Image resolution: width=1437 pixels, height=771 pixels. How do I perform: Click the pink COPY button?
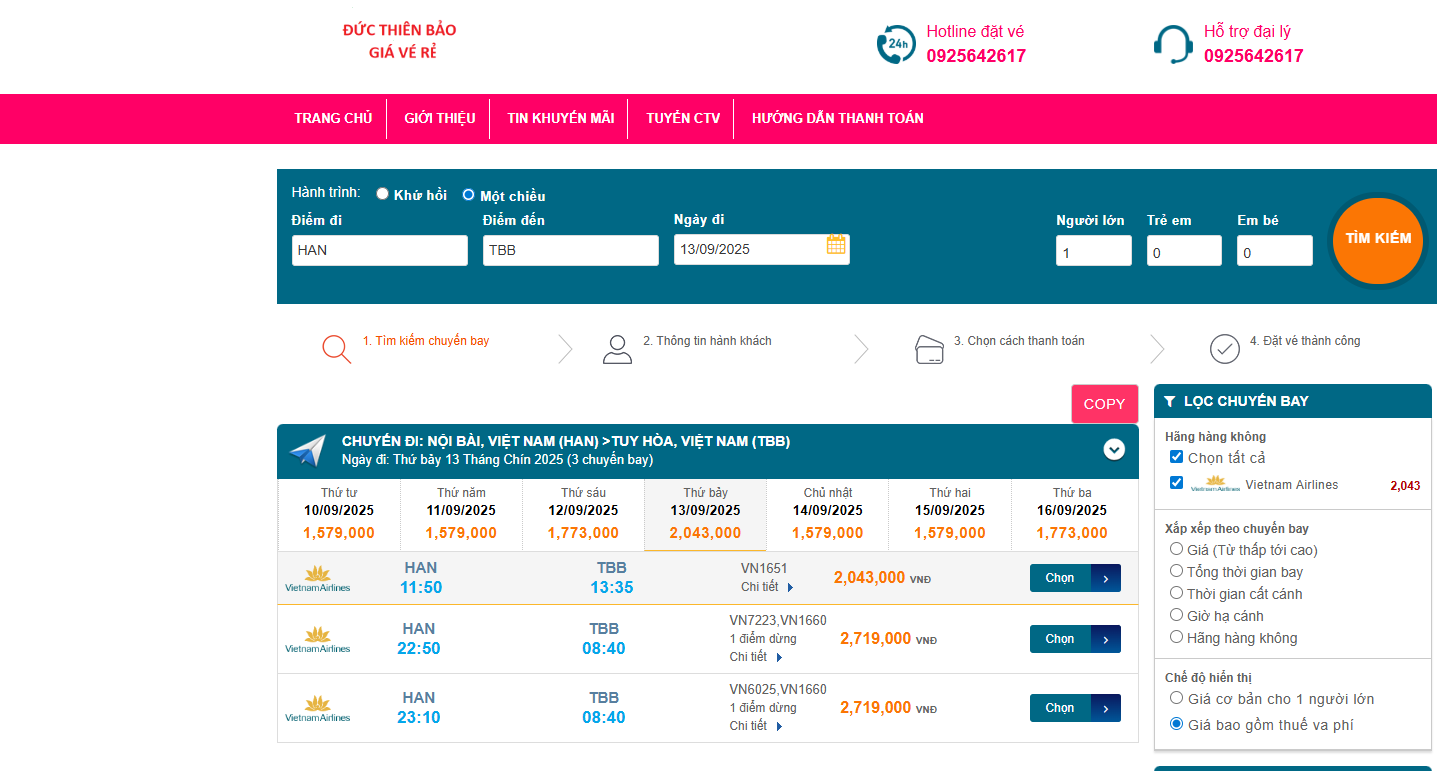click(1104, 403)
